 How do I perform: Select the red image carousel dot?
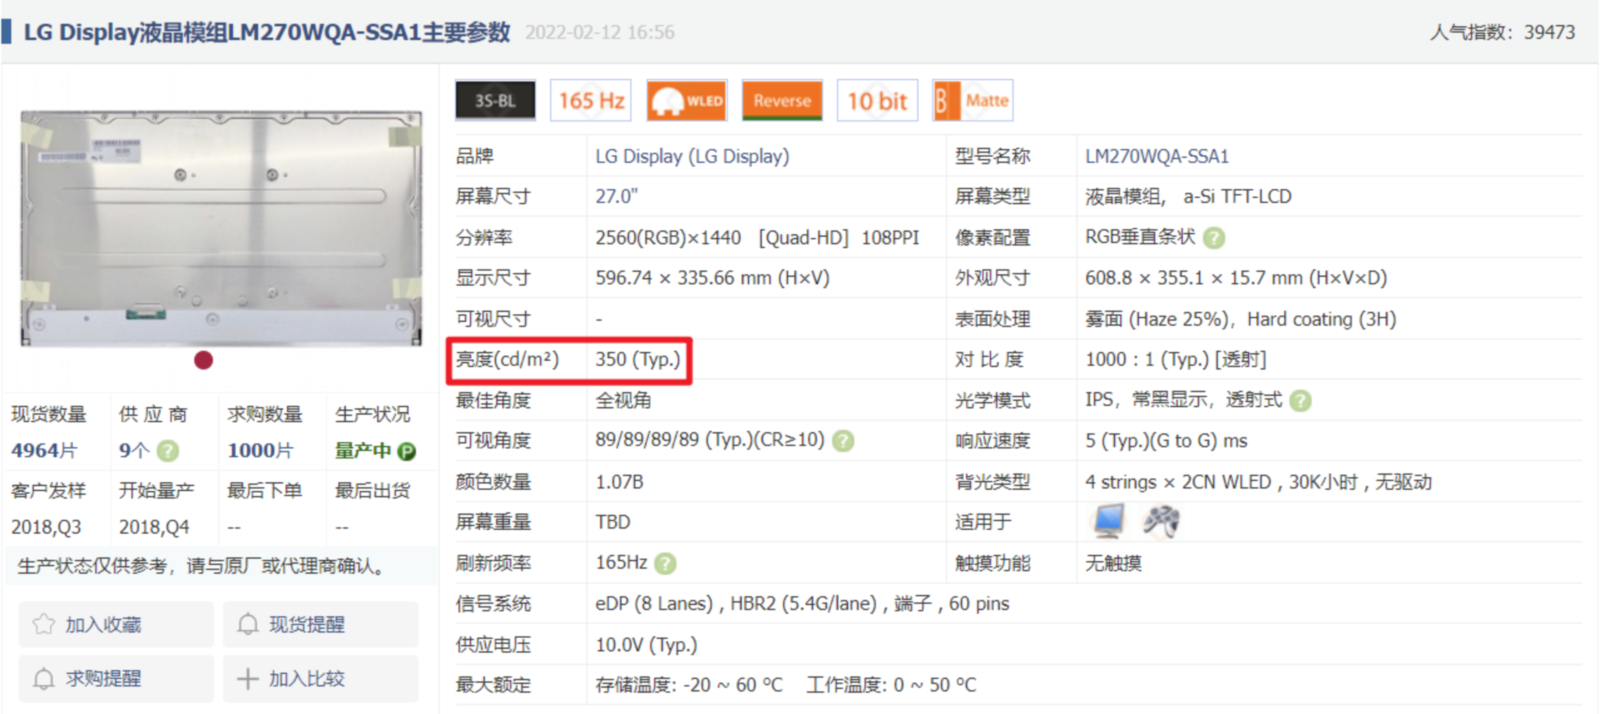pyautogui.click(x=203, y=360)
